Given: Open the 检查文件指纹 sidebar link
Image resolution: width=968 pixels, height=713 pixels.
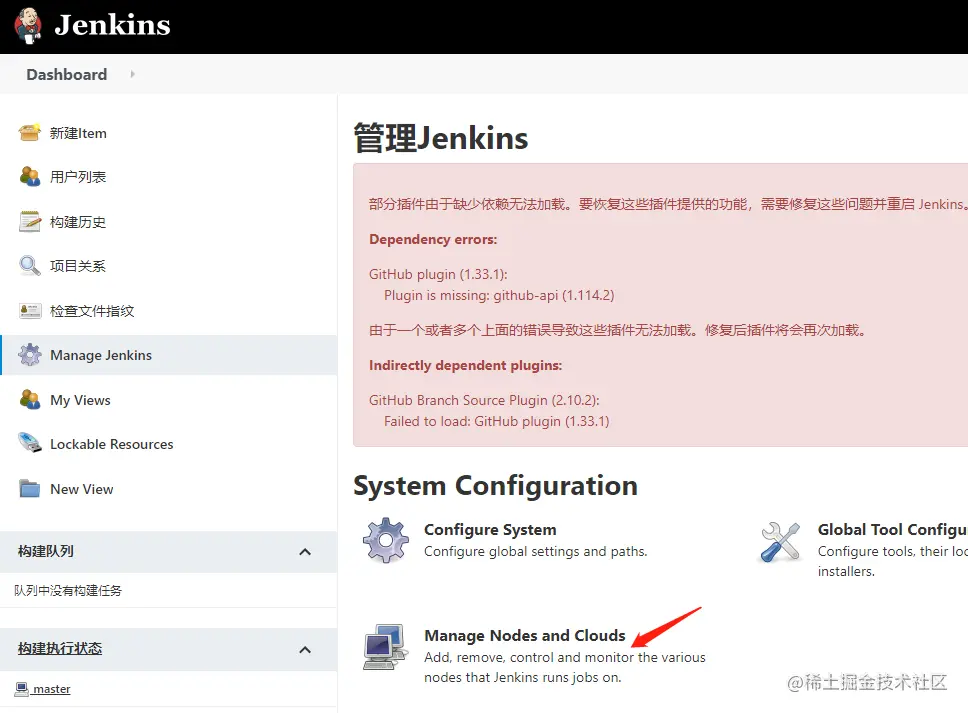Looking at the screenshot, I should pos(92,311).
